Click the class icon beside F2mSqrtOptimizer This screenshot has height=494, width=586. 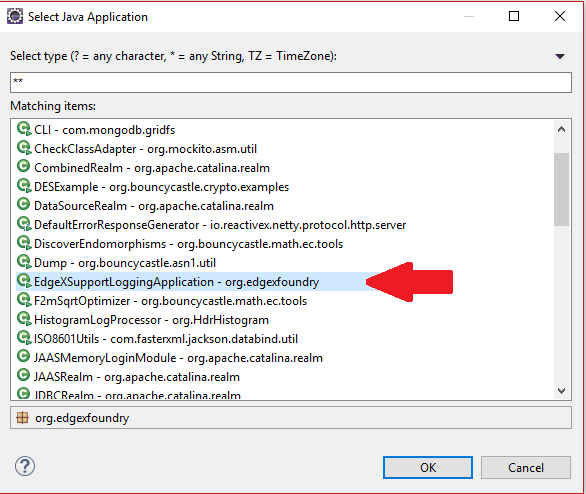click(x=24, y=300)
